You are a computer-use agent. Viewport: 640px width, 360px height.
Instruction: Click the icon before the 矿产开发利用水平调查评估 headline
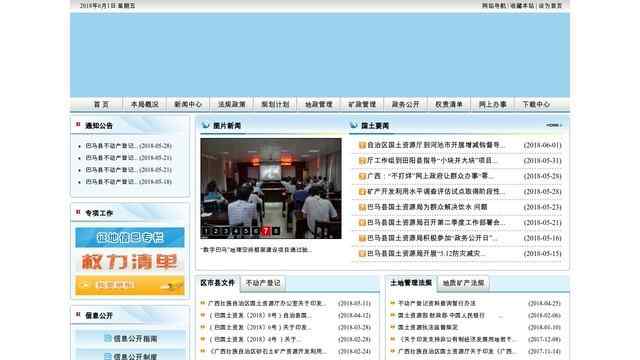coord(362,191)
